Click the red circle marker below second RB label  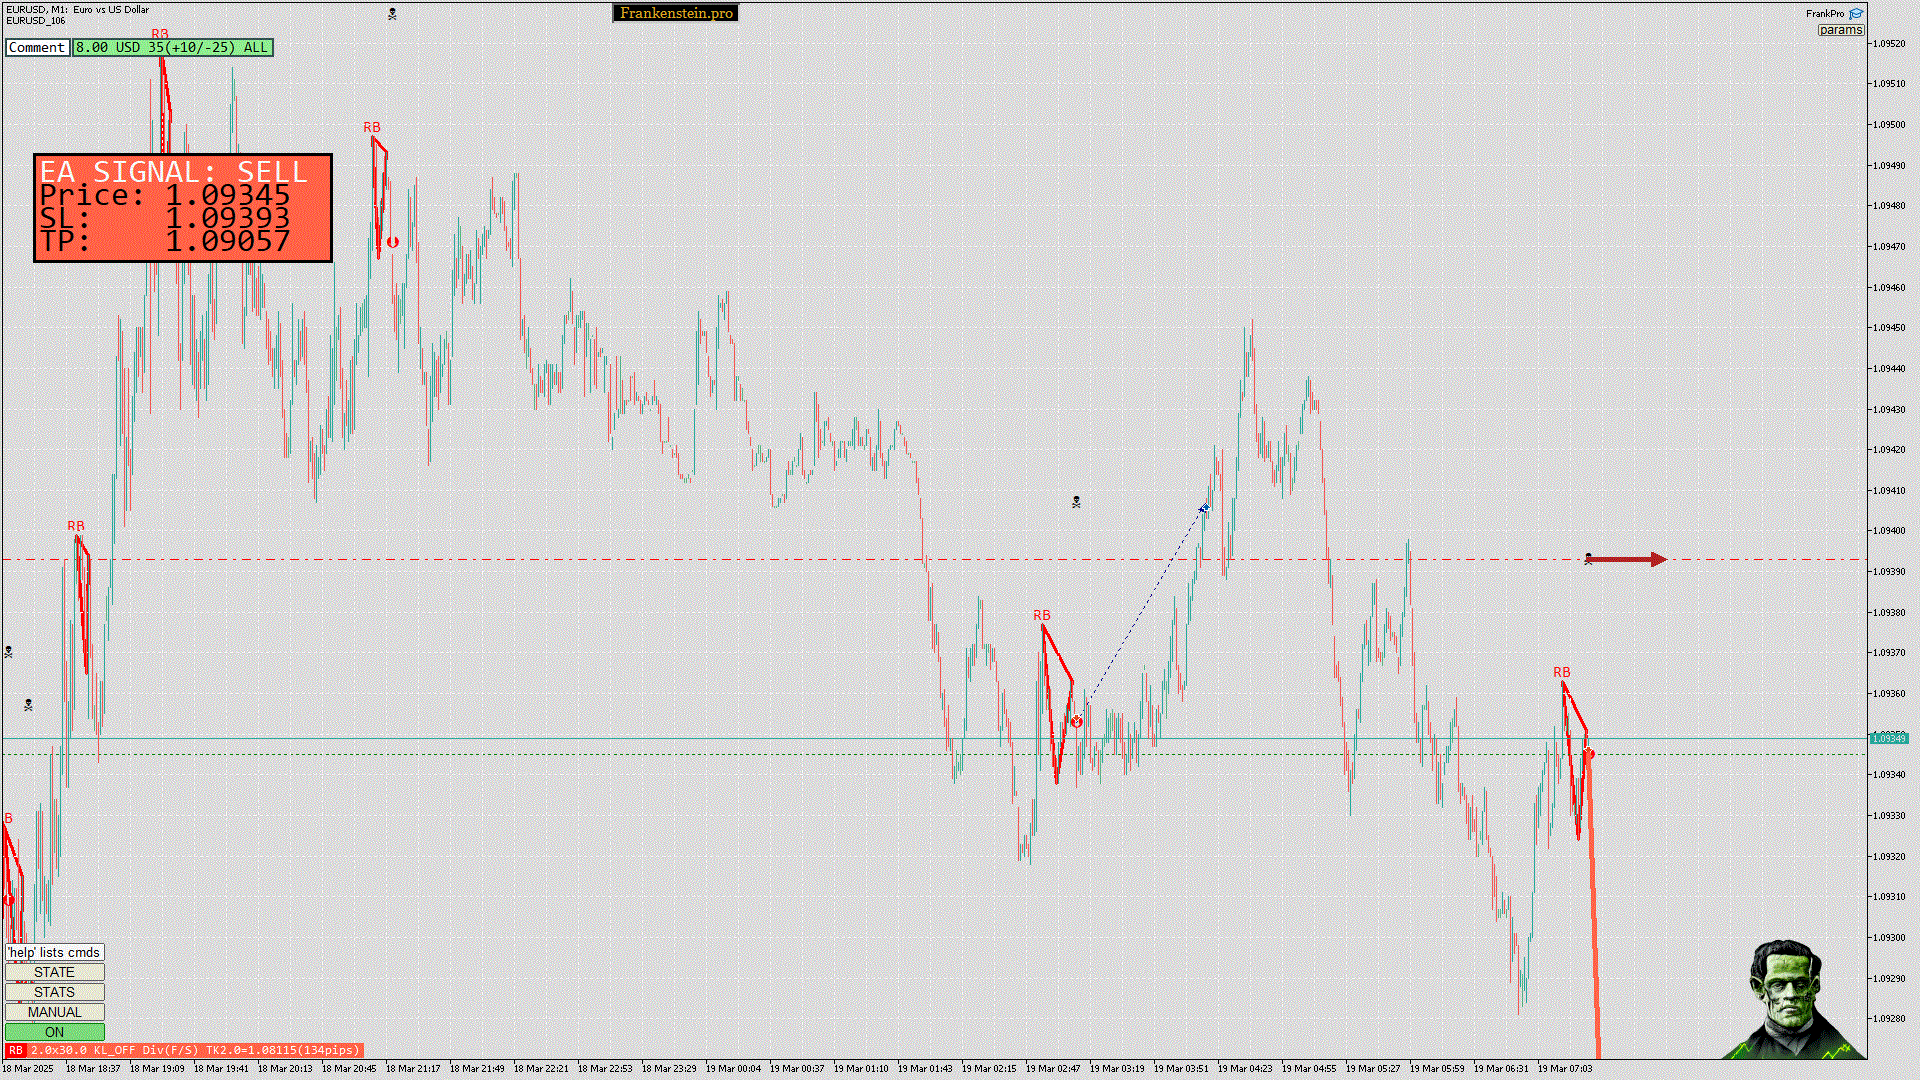coord(393,242)
